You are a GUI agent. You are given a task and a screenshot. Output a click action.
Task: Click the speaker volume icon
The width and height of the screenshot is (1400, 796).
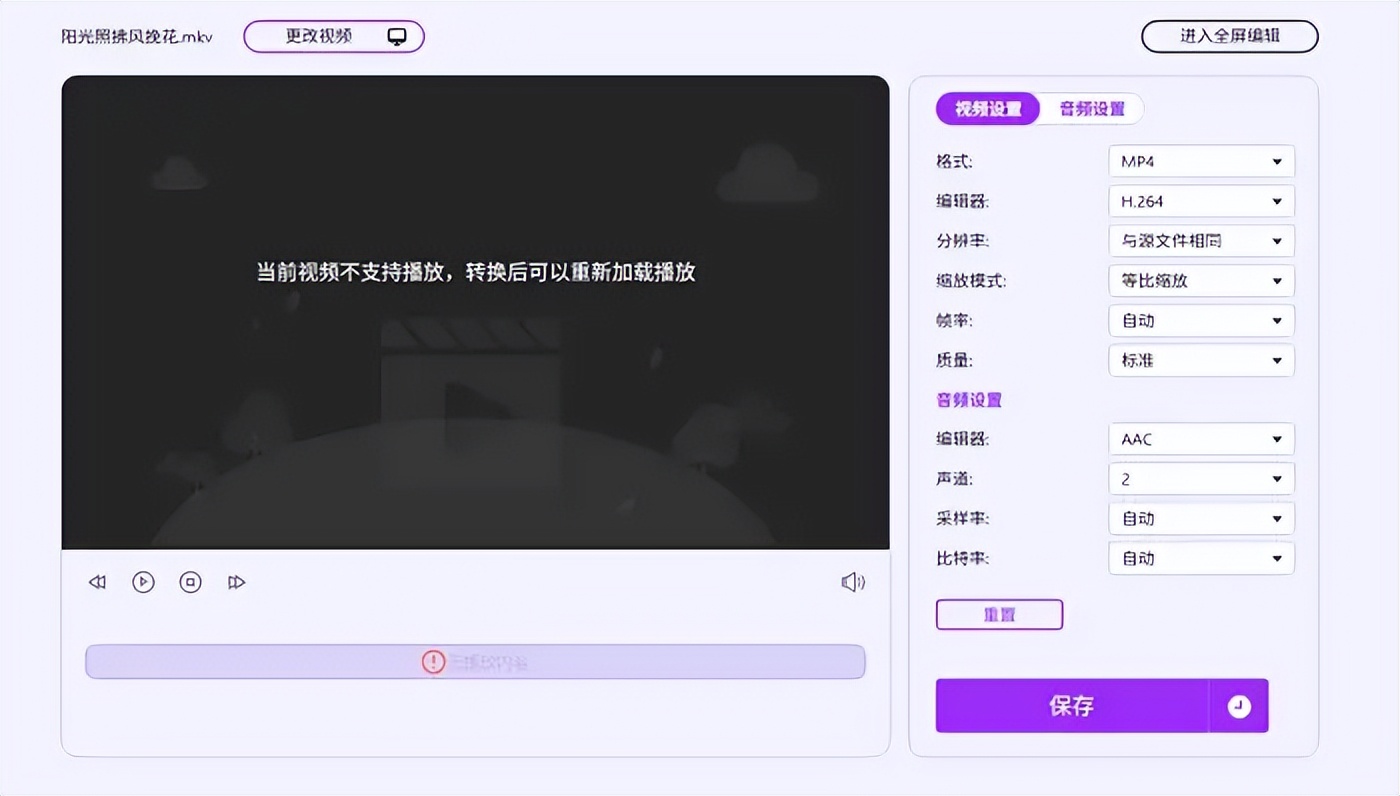point(852,581)
